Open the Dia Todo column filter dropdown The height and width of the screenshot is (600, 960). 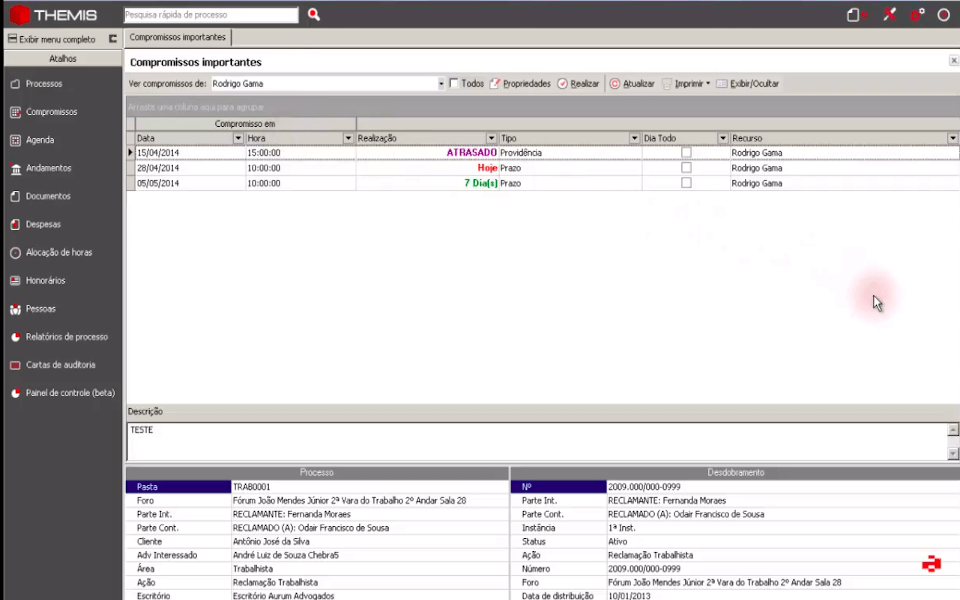[x=722, y=138]
